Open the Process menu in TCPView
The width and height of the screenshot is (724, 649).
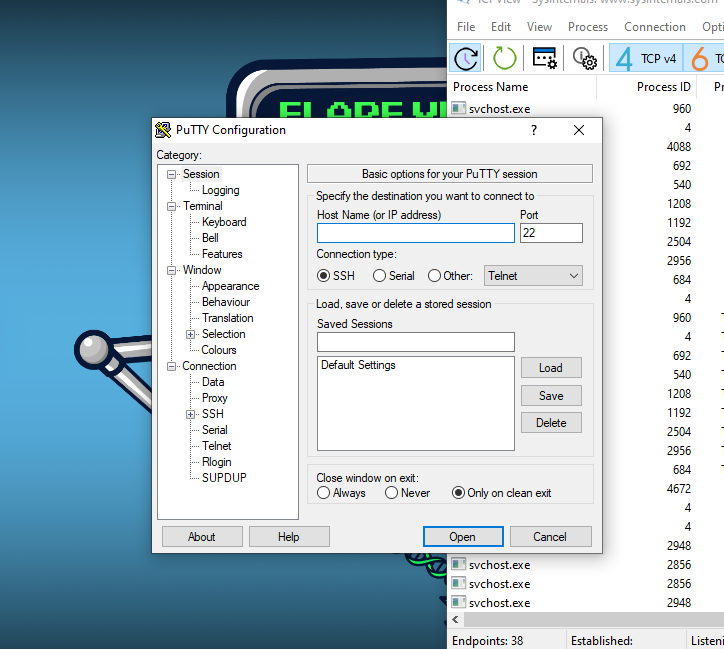point(588,27)
